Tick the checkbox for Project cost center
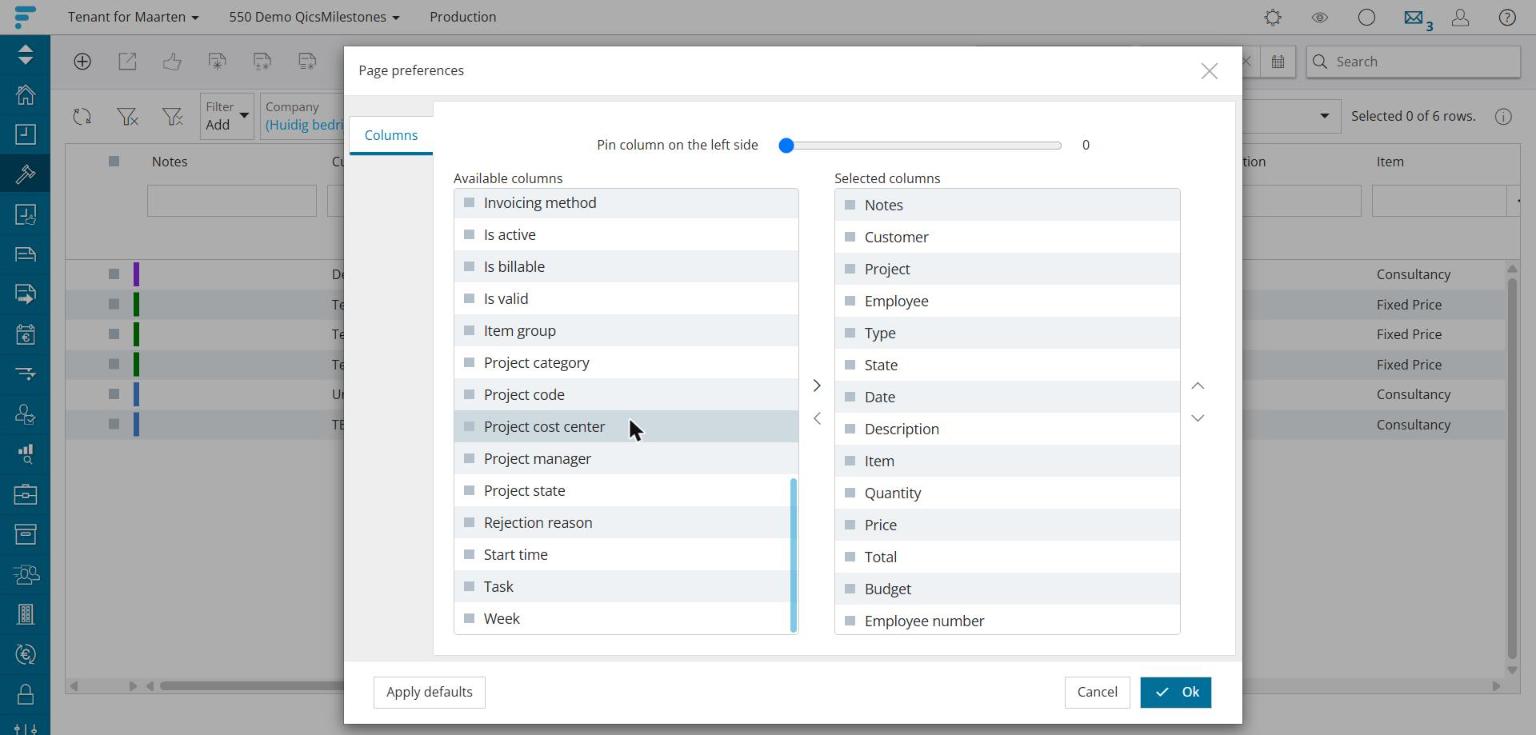 click(x=469, y=427)
